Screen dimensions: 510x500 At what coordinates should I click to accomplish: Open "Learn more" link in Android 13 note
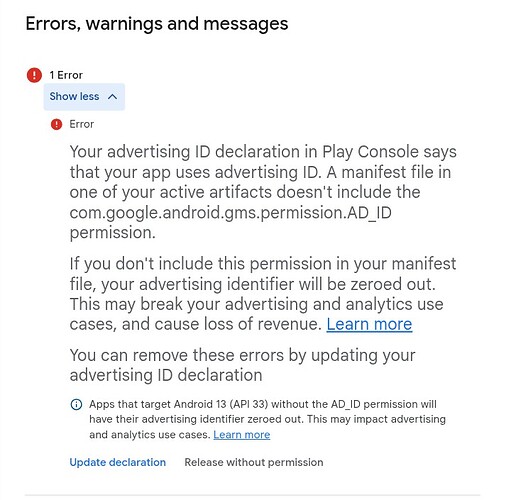242,435
